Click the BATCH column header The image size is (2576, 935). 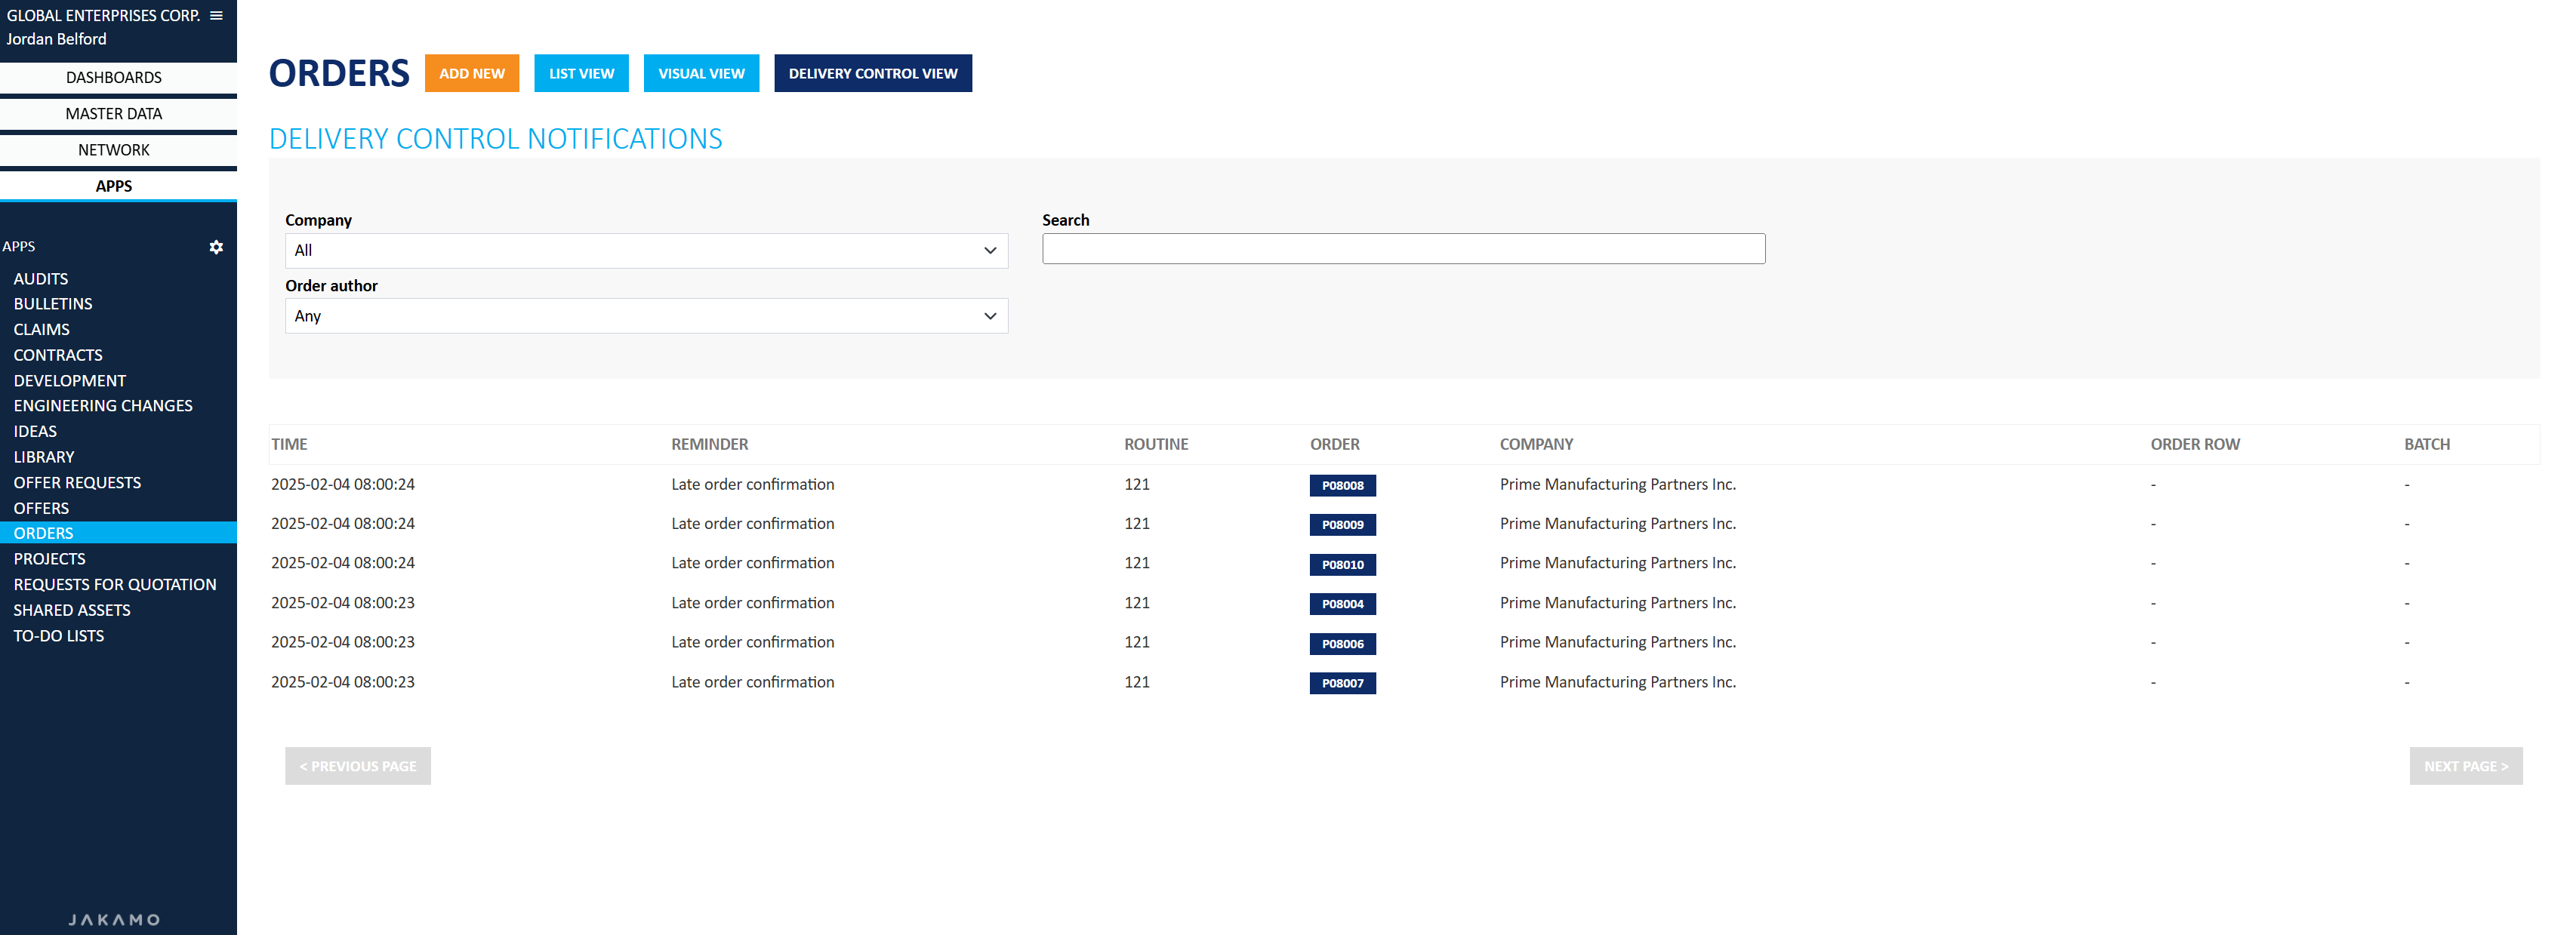(x=2426, y=444)
